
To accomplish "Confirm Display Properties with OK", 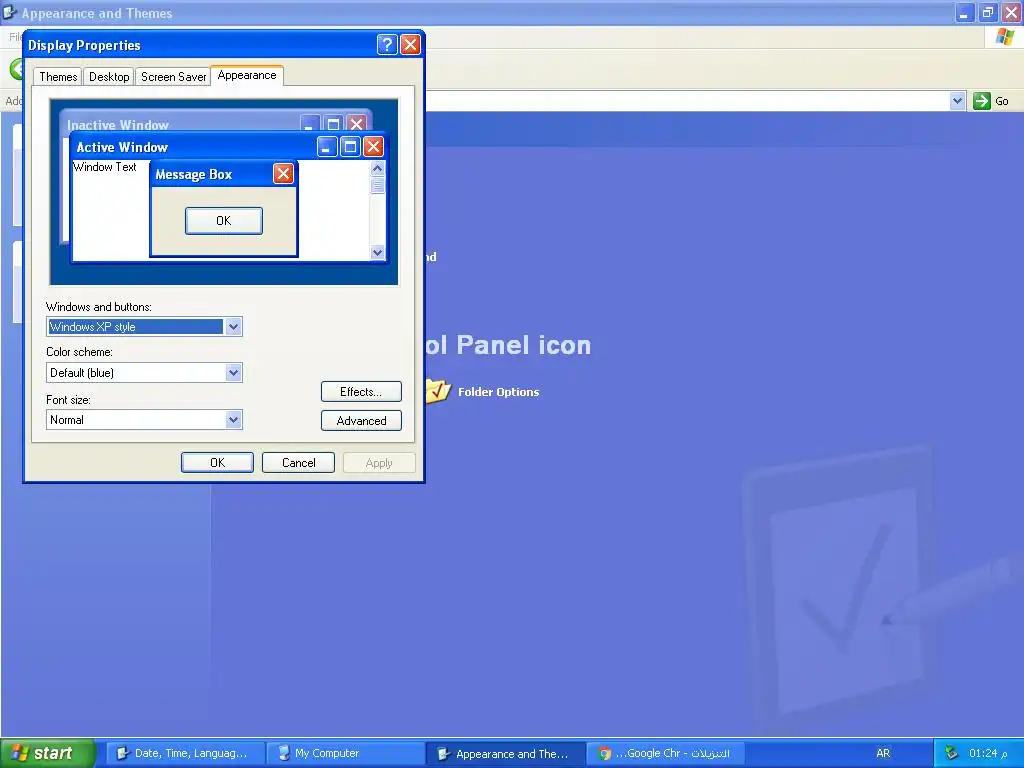I will [217, 462].
